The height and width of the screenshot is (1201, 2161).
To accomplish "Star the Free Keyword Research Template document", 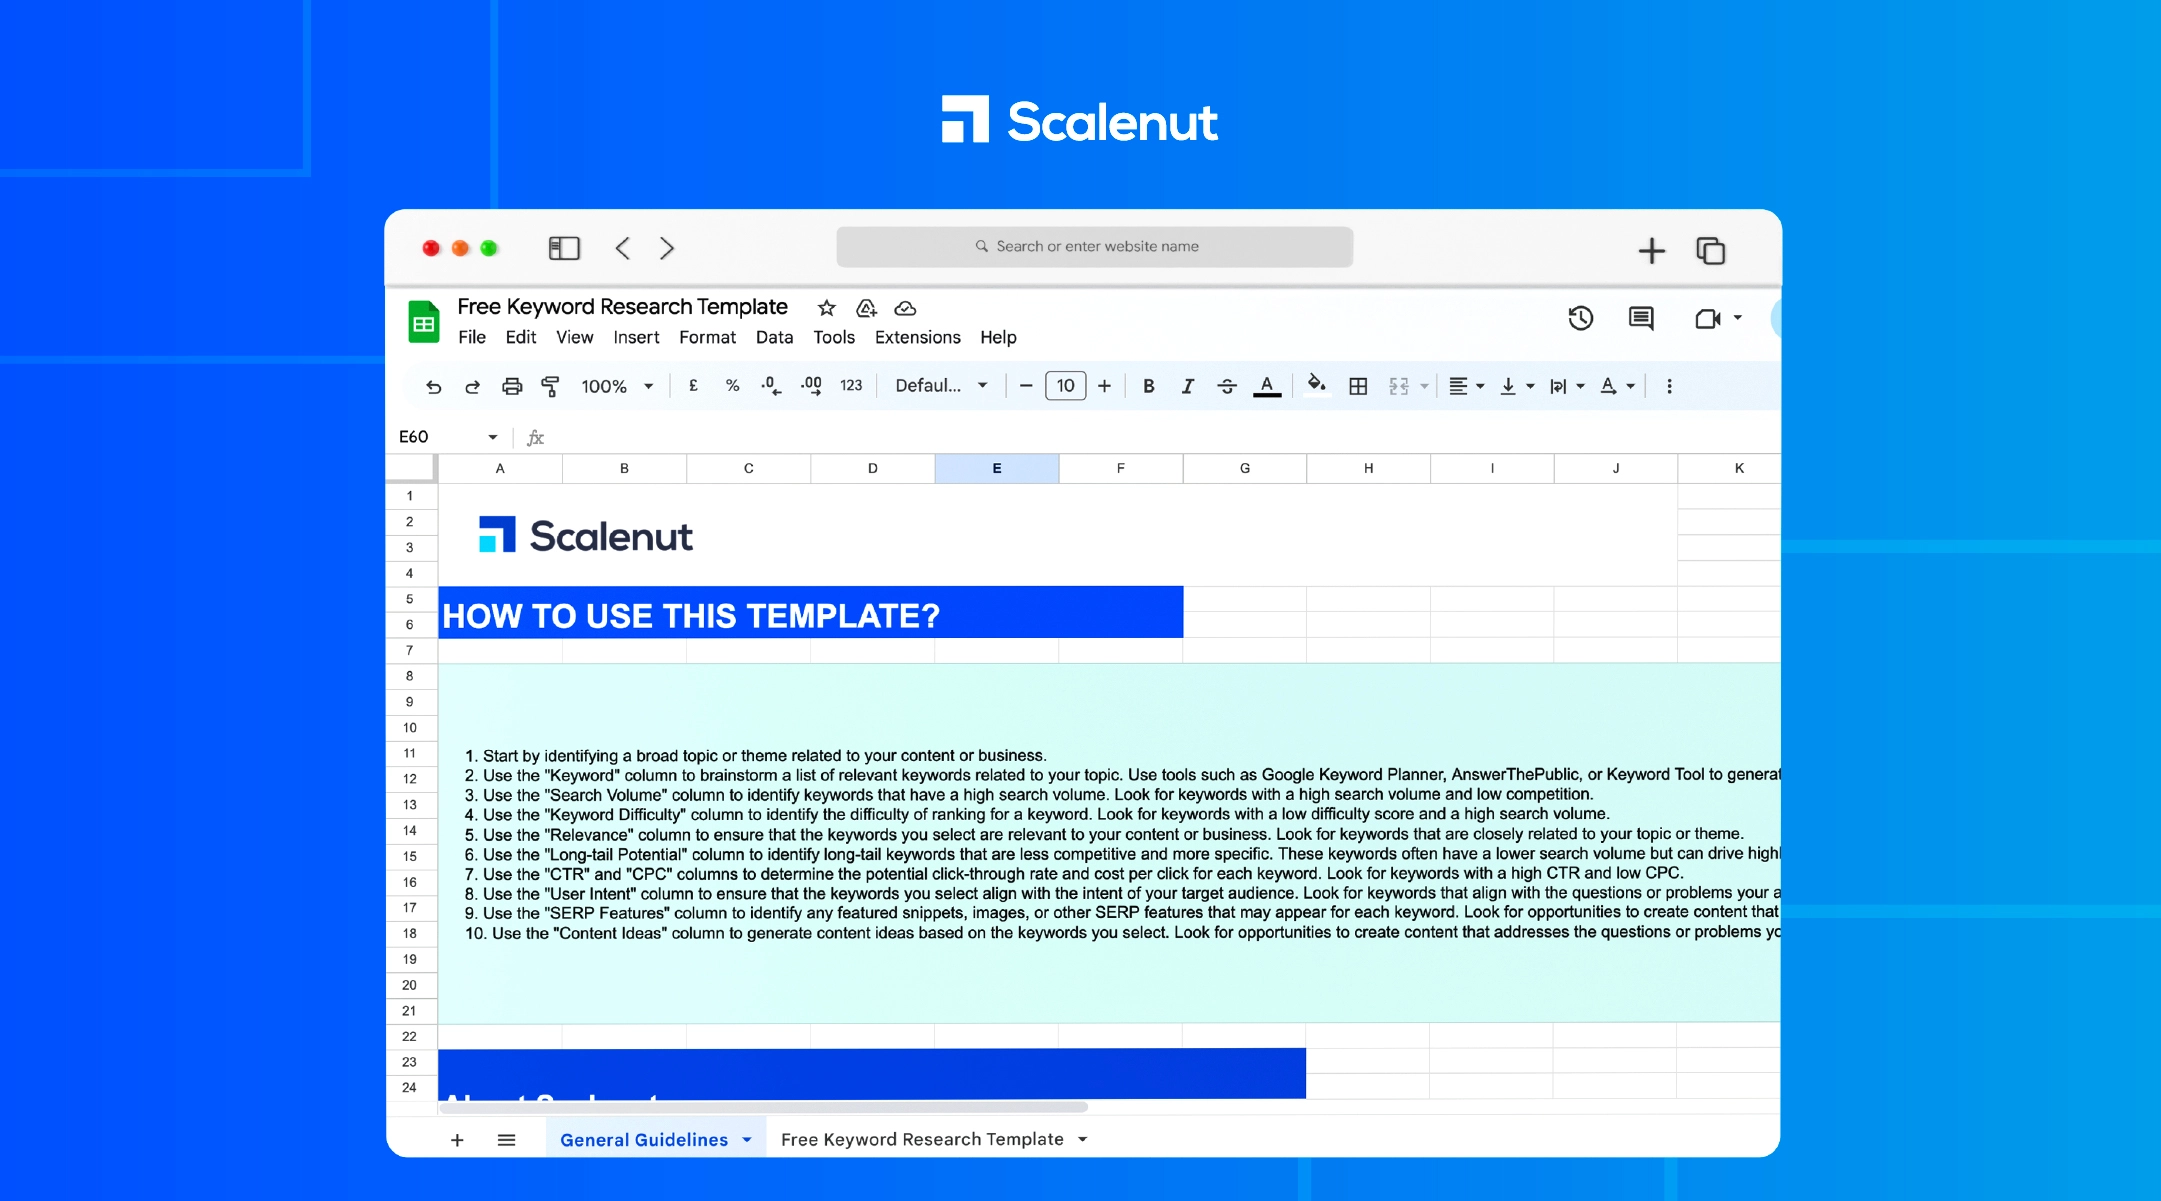I will pos(826,308).
